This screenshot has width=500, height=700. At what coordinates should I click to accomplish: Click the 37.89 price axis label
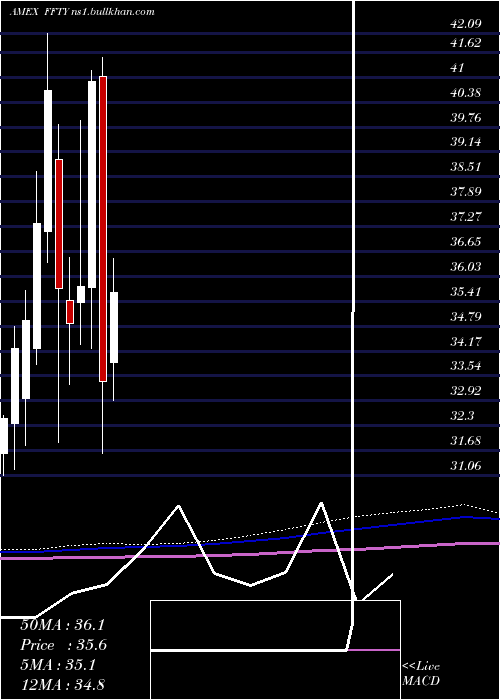point(466,192)
